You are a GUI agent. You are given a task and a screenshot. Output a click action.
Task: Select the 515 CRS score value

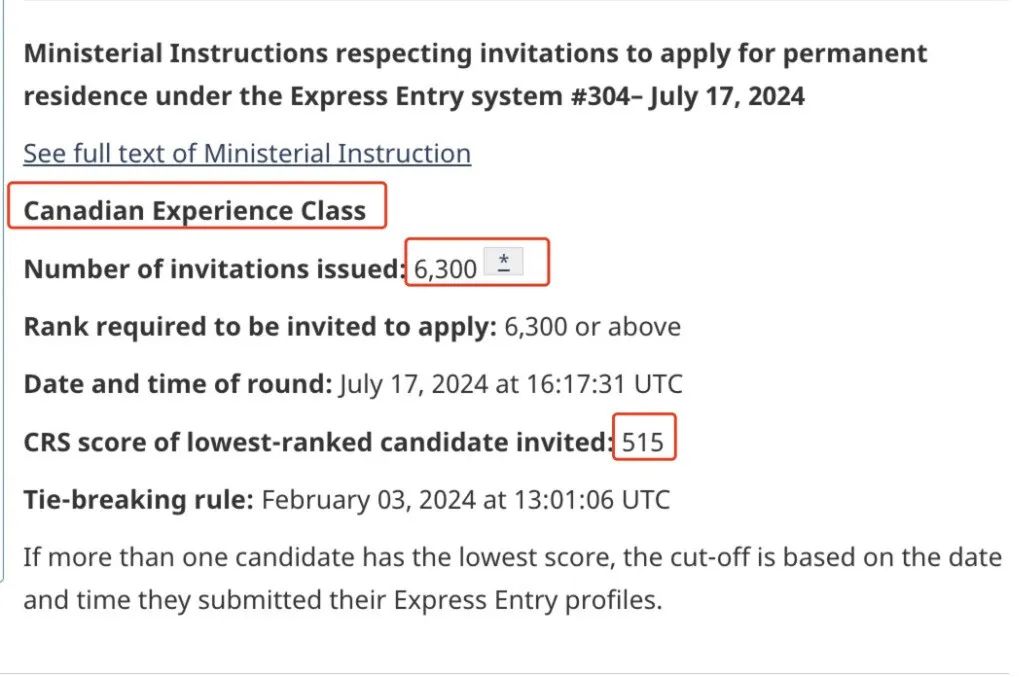point(643,442)
